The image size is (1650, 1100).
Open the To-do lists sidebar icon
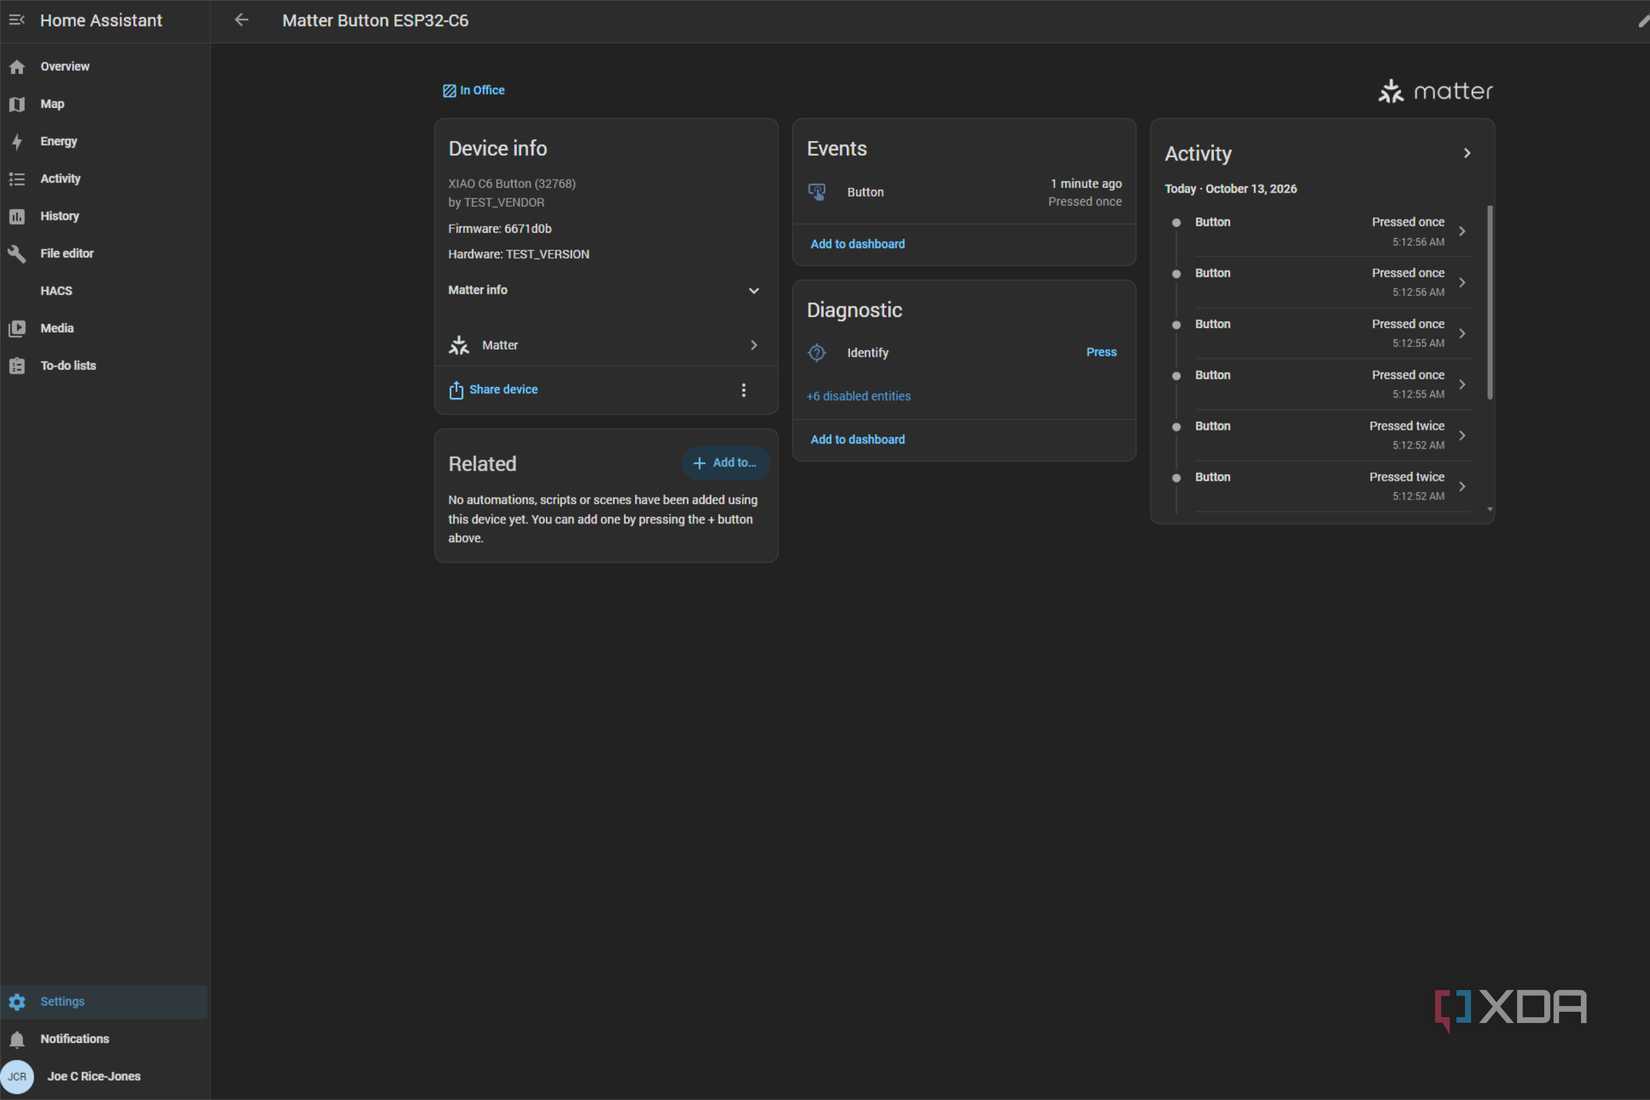[17, 366]
